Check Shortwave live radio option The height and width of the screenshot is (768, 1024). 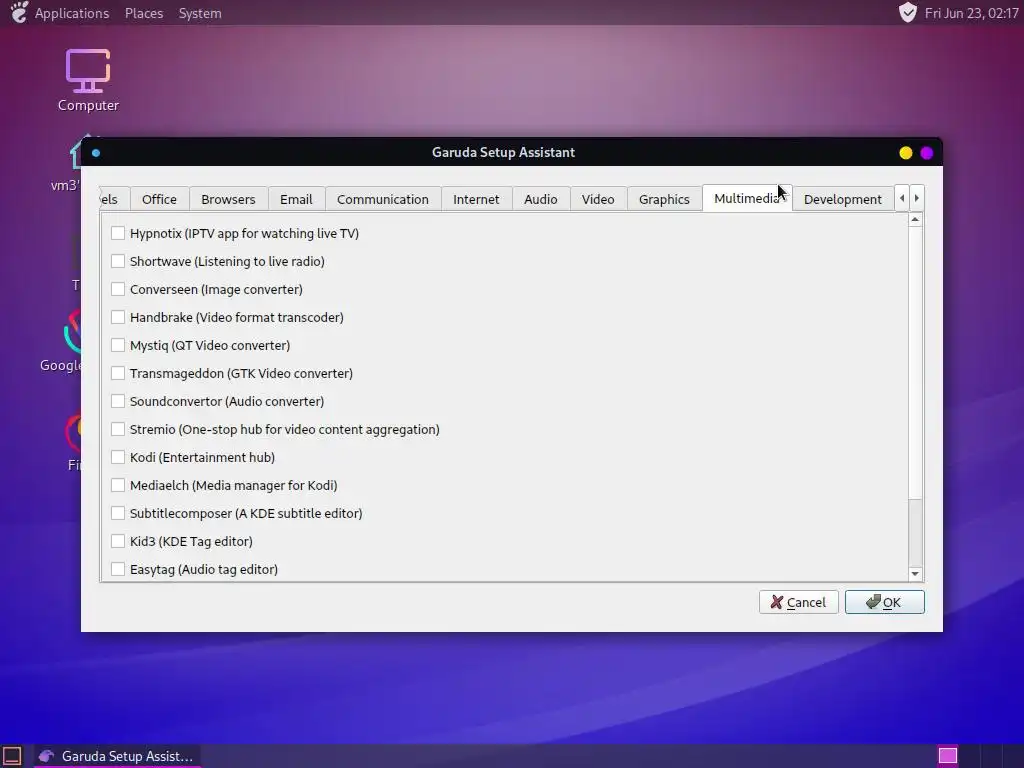118,261
